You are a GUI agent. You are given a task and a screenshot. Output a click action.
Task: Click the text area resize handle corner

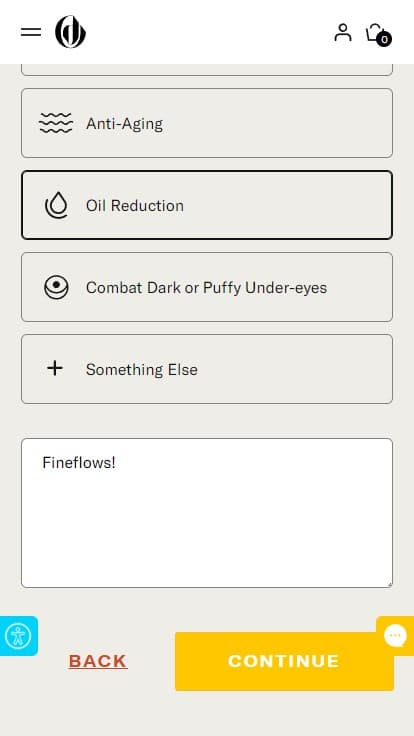pyautogui.click(x=389, y=584)
